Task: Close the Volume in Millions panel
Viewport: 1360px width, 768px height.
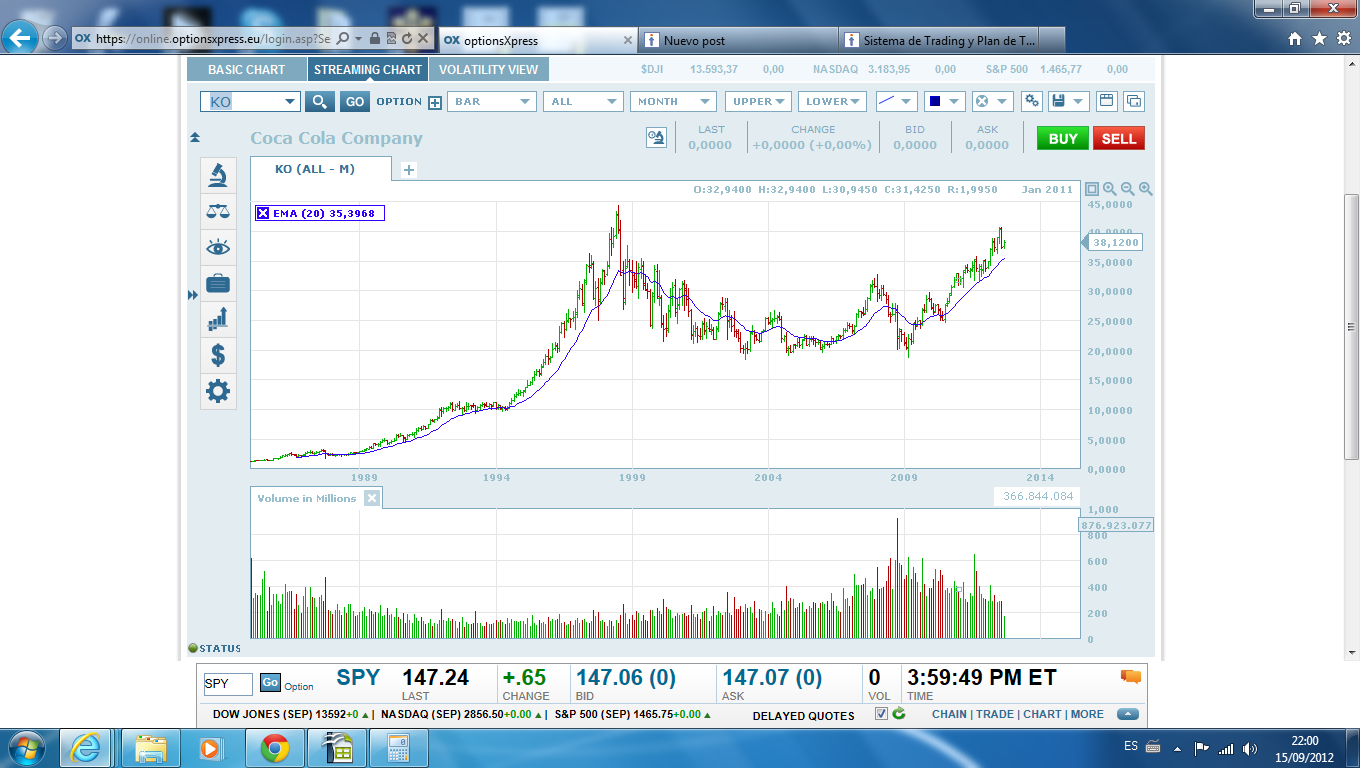Action: tap(372, 498)
